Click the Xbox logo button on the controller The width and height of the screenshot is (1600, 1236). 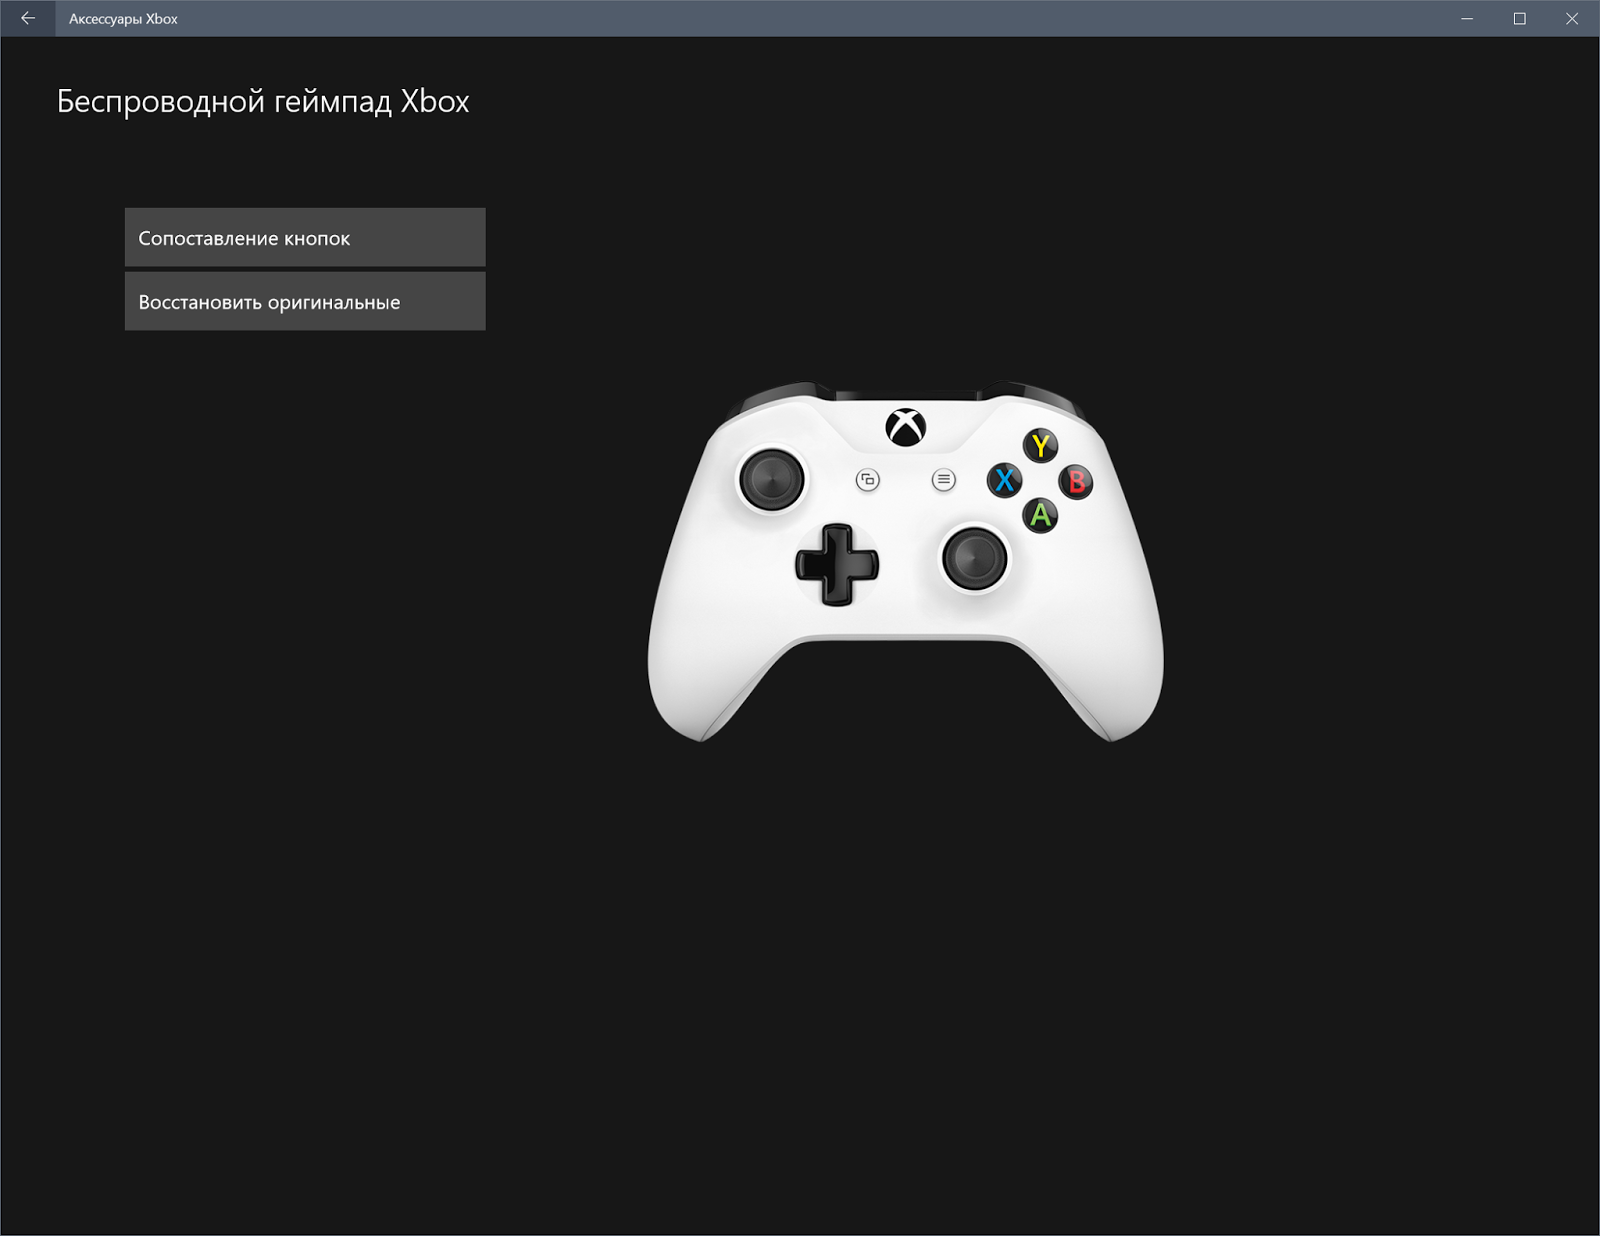906,427
